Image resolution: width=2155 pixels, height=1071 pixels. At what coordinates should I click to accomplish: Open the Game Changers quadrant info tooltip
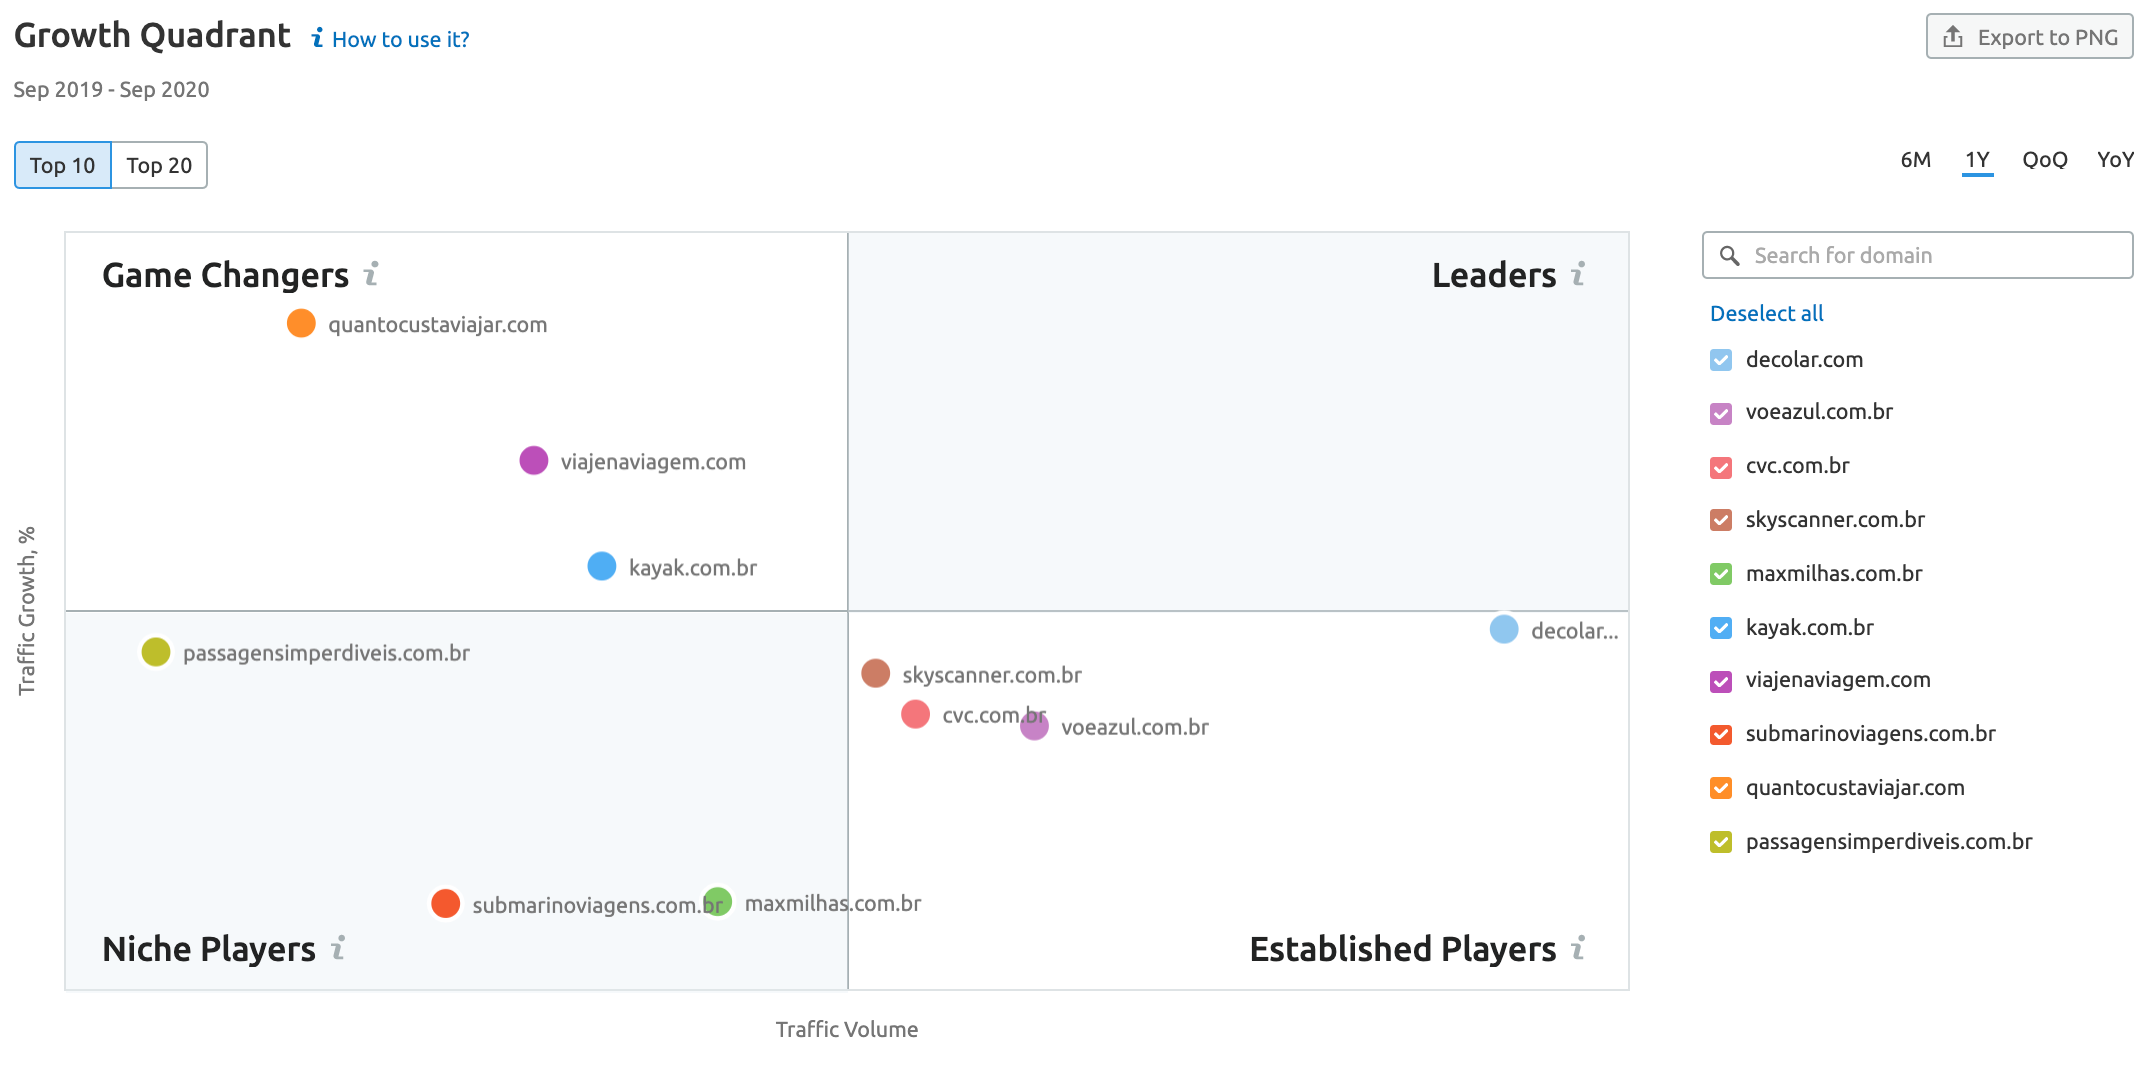(370, 274)
